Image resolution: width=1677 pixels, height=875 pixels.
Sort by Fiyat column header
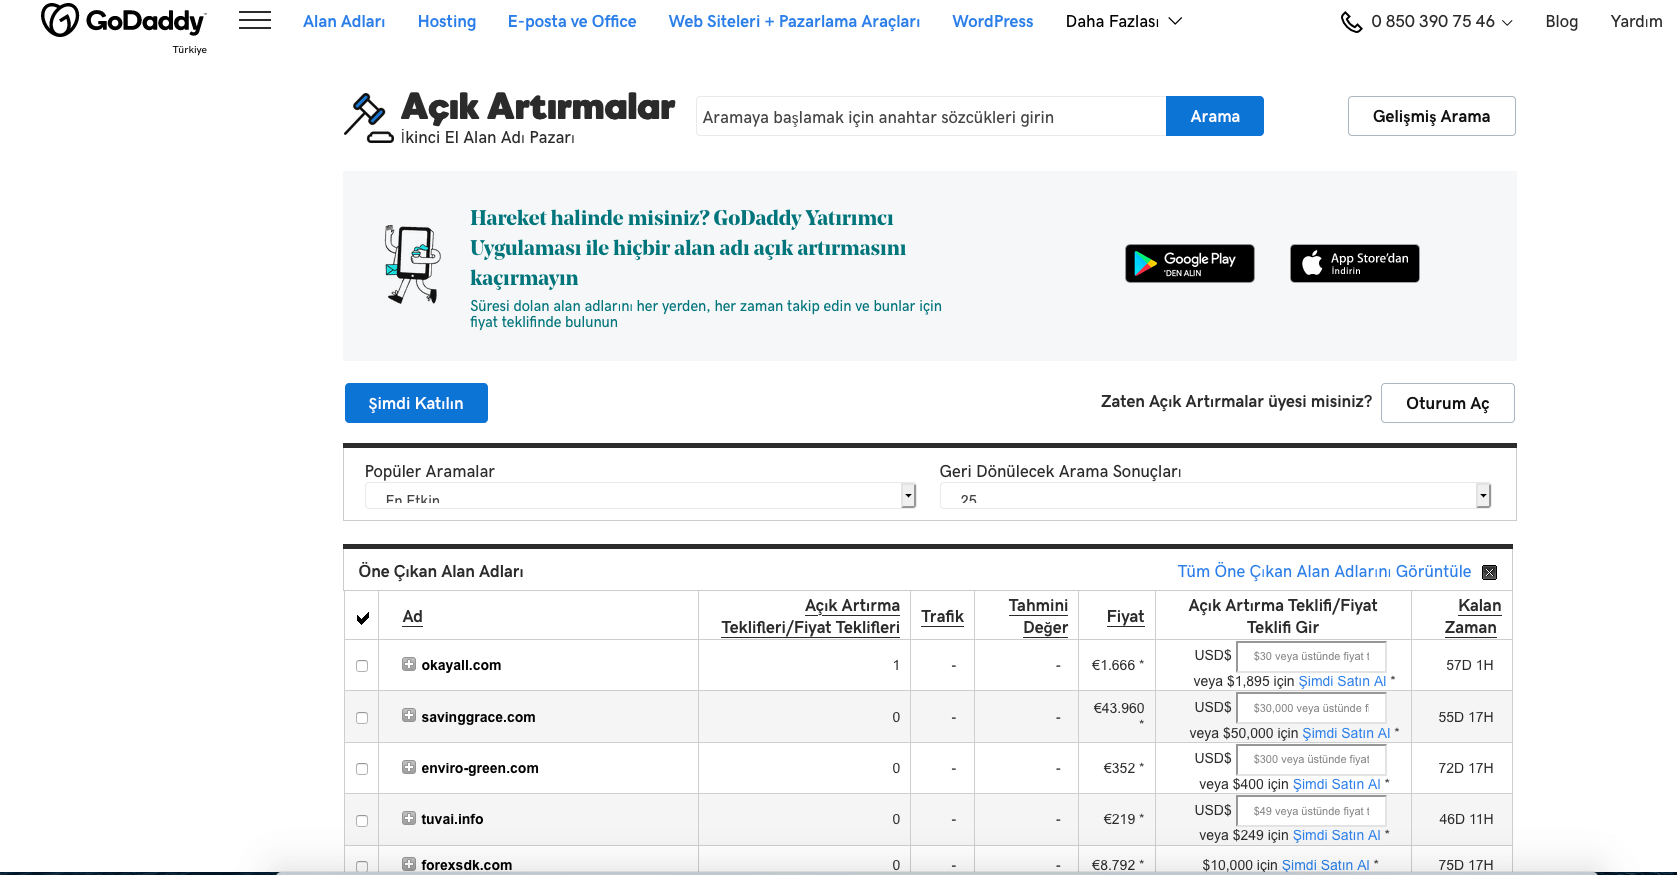point(1125,617)
